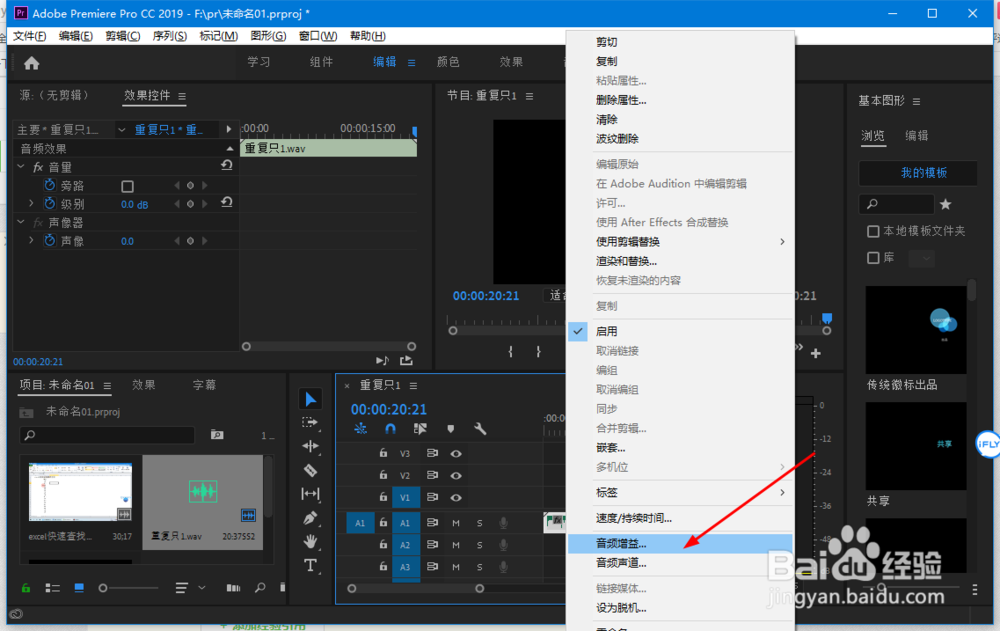Click the Home icon

[x=31, y=63]
